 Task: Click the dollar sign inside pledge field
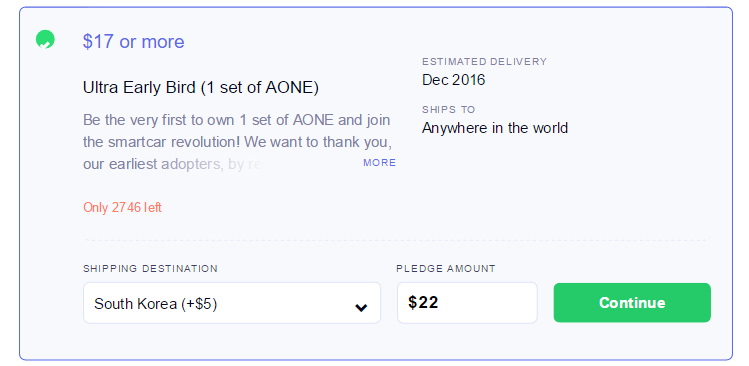click(413, 302)
